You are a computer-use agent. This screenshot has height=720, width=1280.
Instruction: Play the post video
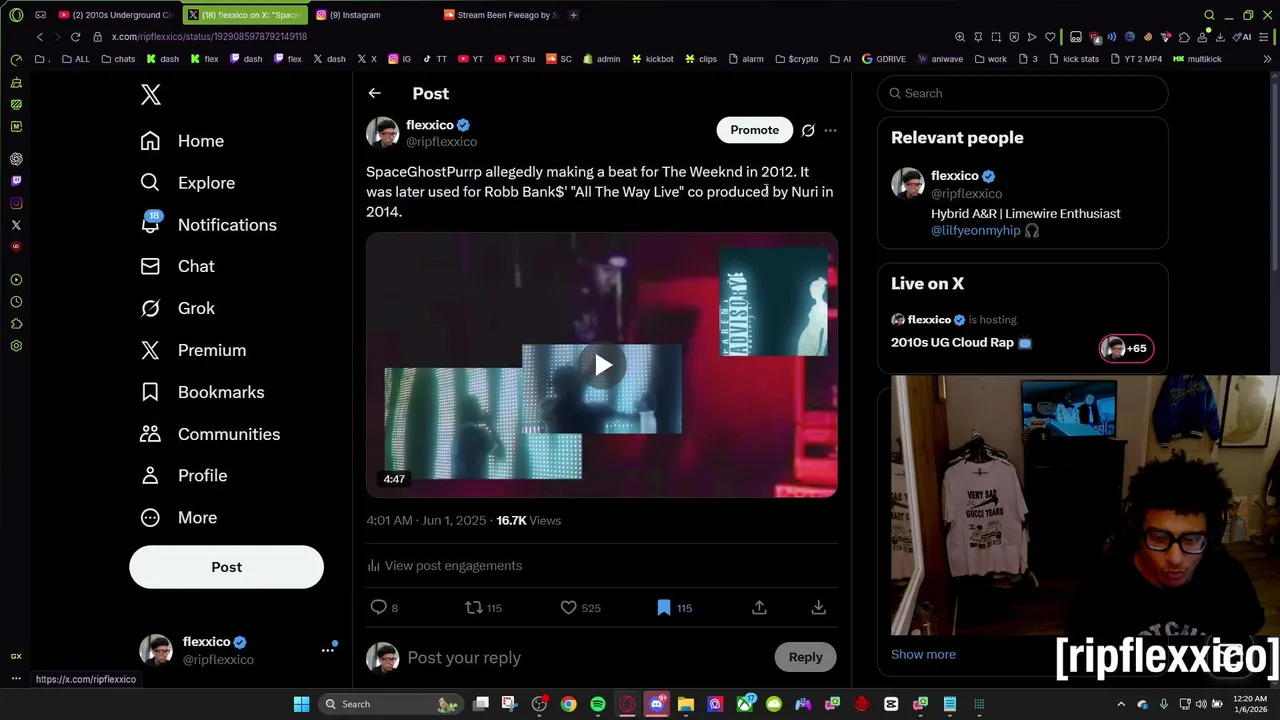602,365
